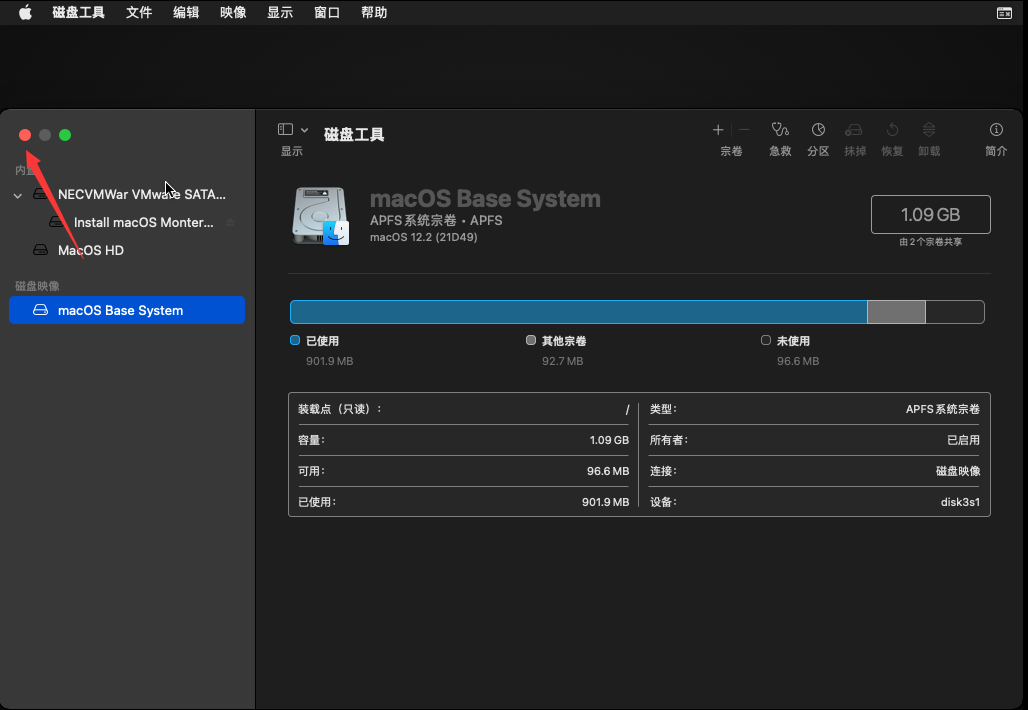Click the 其他宗卷 gray legend swatch
This screenshot has width=1028, height=710.
531,340
